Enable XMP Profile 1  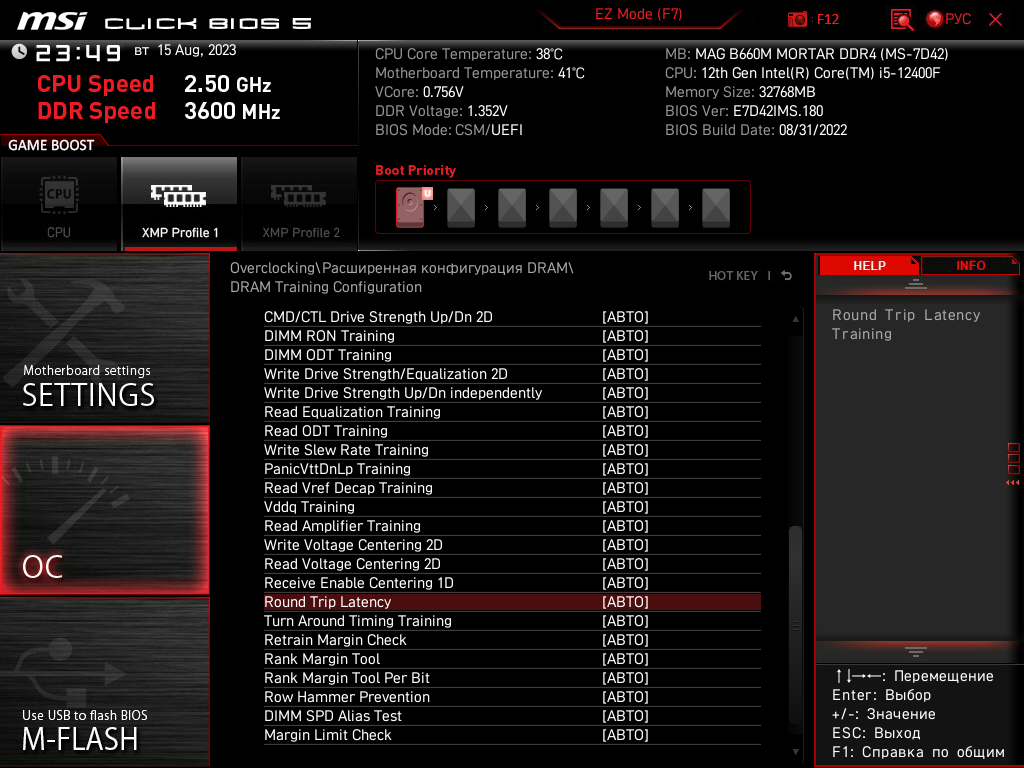(x=180, y=204)
